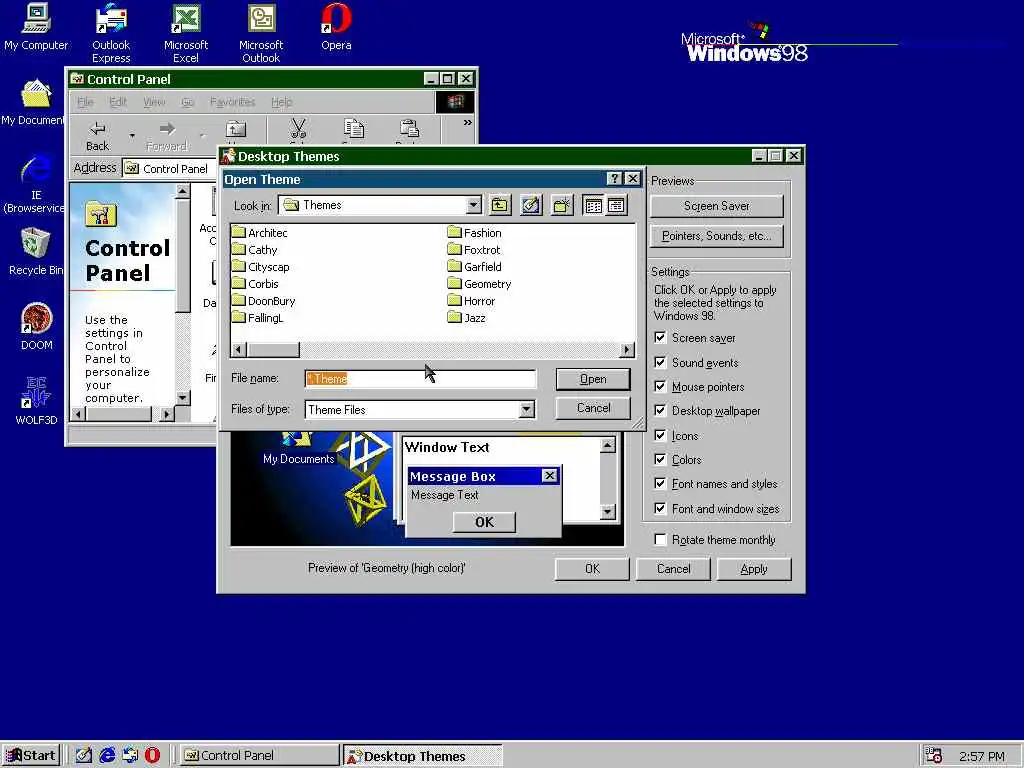Click Create New Folder icon in Open Theme
Viewport: 1024px width, 768px height.
tap(562, 205)
